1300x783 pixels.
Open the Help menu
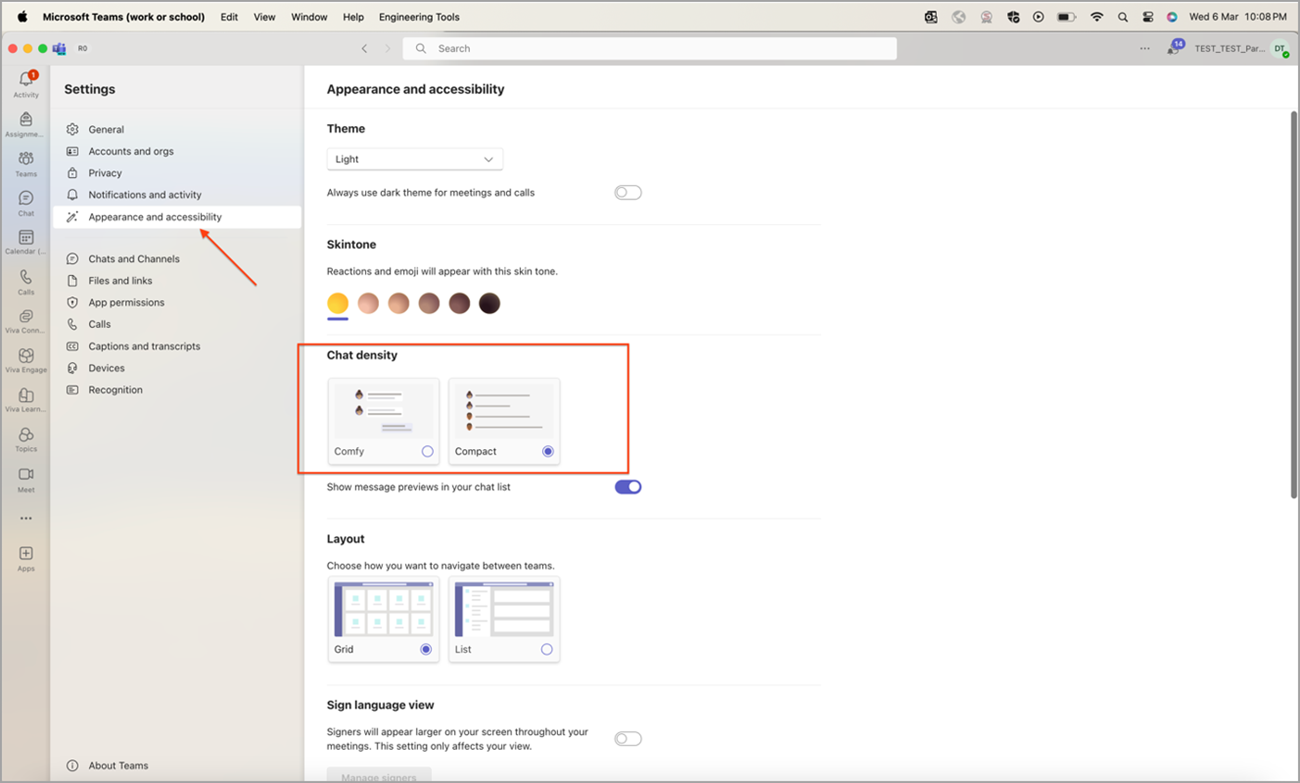[353, 17]
